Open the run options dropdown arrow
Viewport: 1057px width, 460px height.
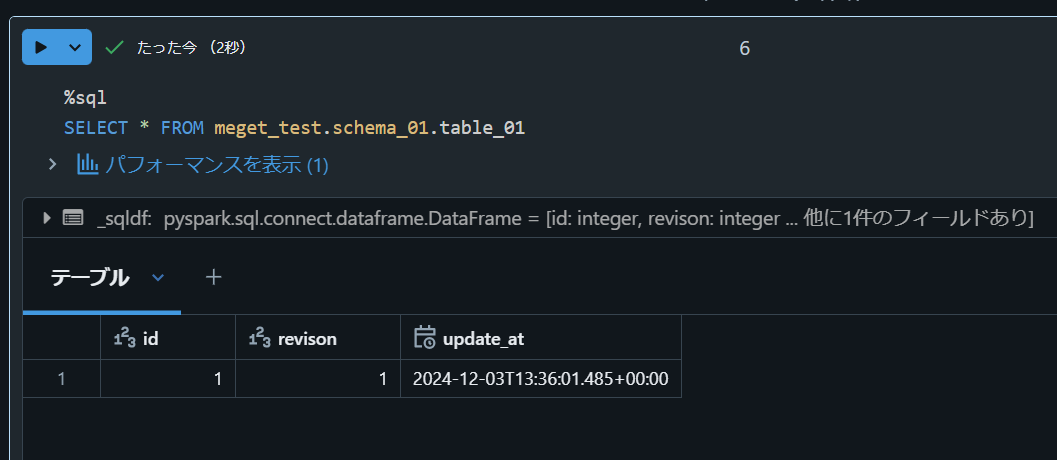click(75, 47)
